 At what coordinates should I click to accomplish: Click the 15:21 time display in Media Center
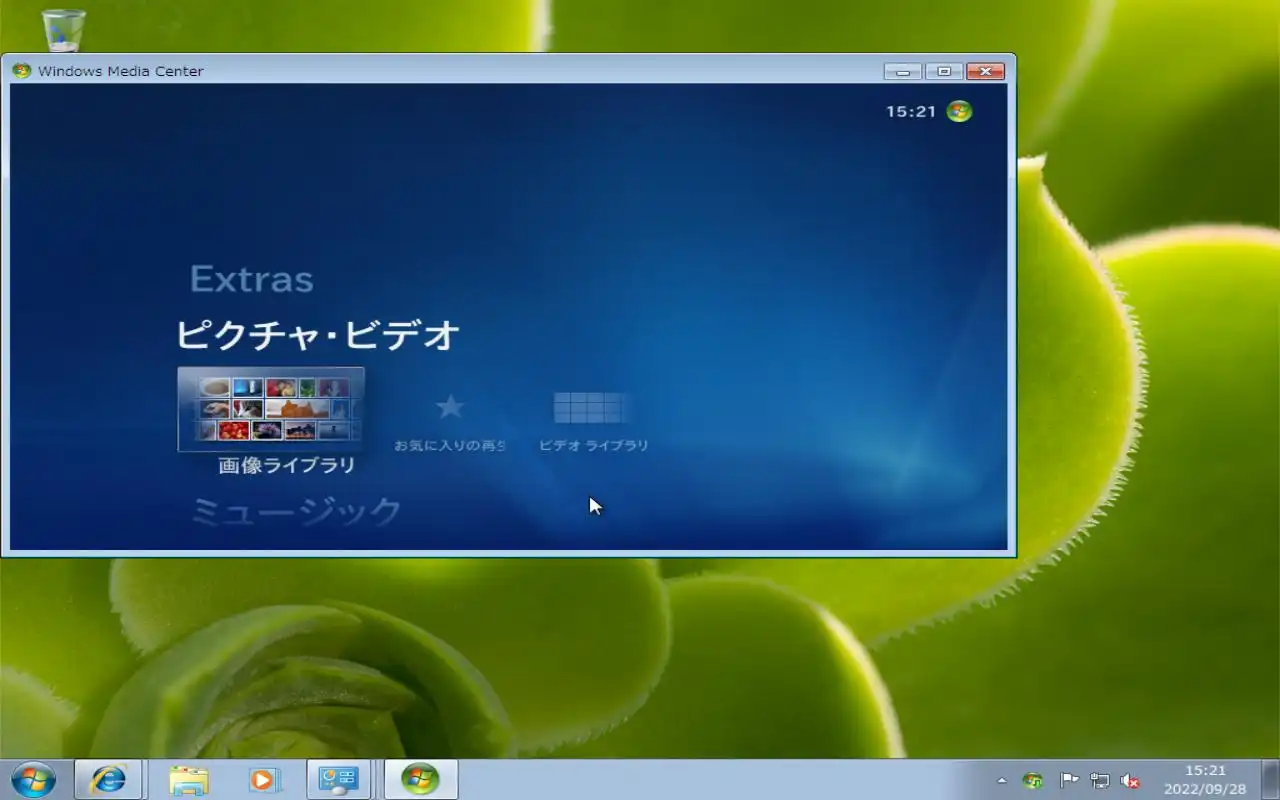click(911, 111)
